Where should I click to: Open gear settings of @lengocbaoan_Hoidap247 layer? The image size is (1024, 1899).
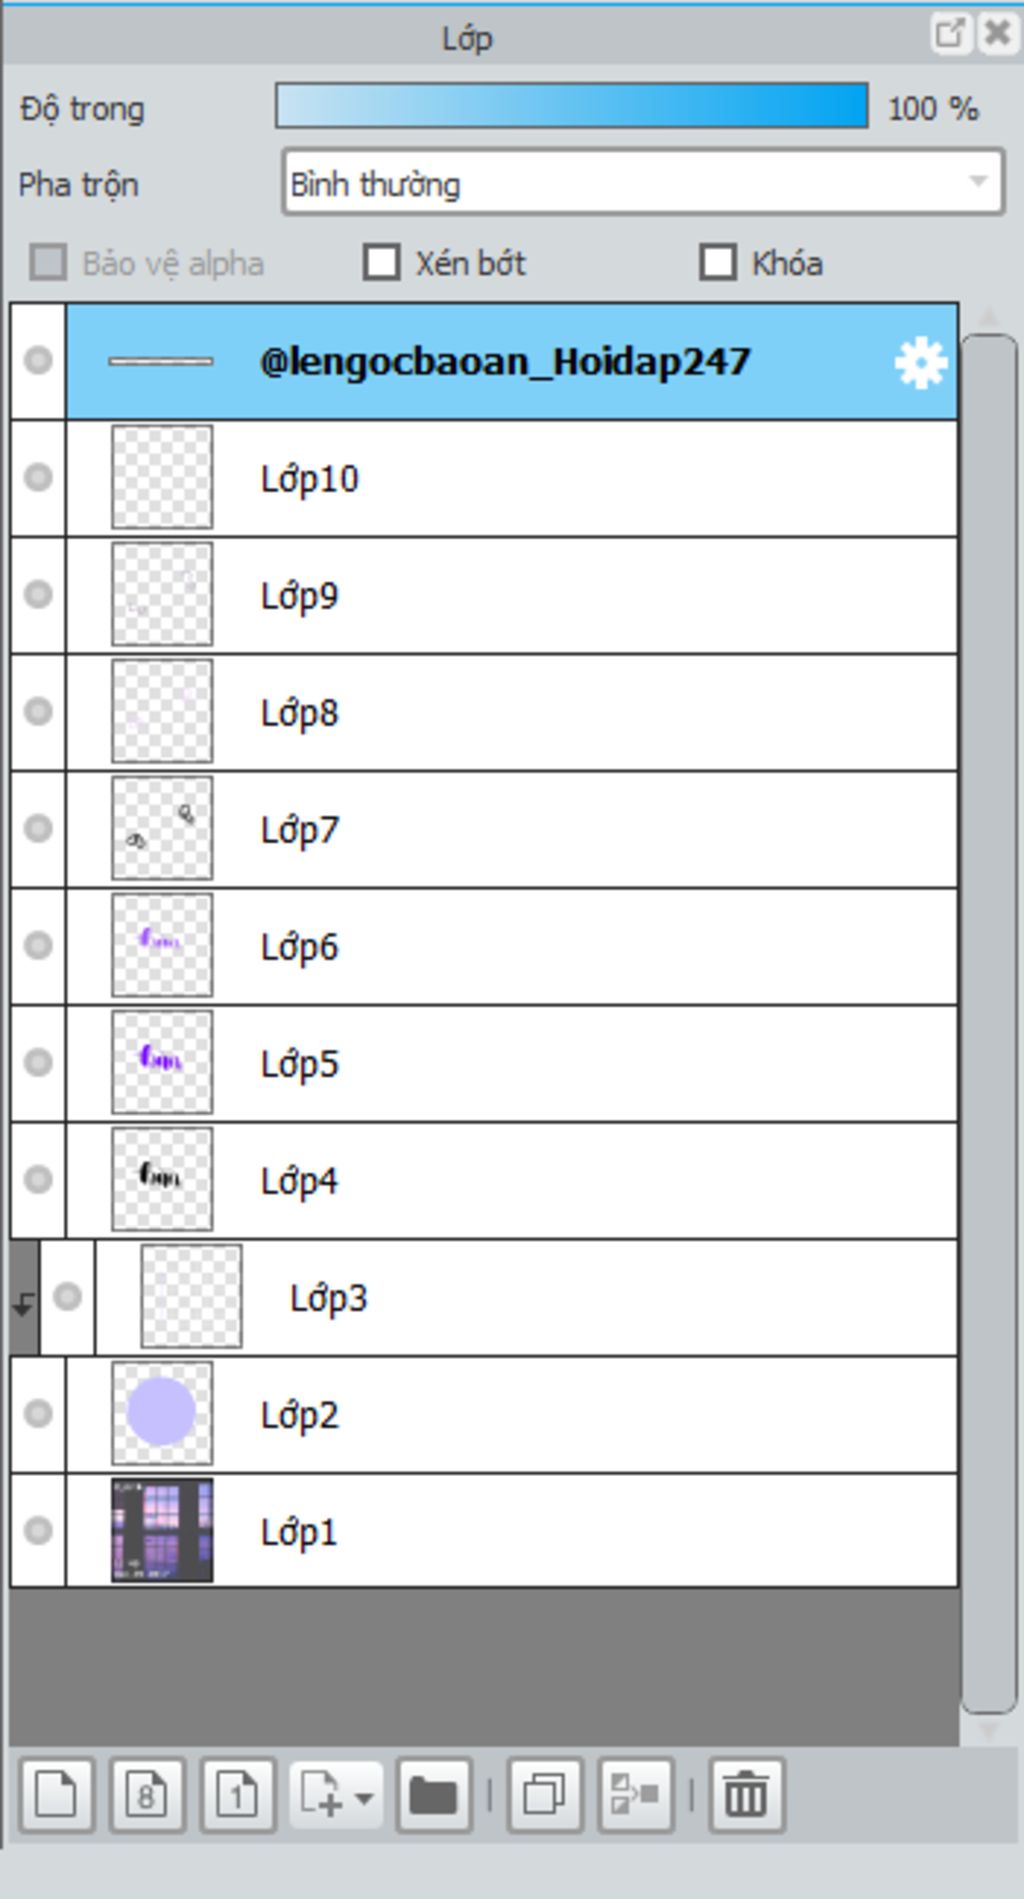[920, 362]
